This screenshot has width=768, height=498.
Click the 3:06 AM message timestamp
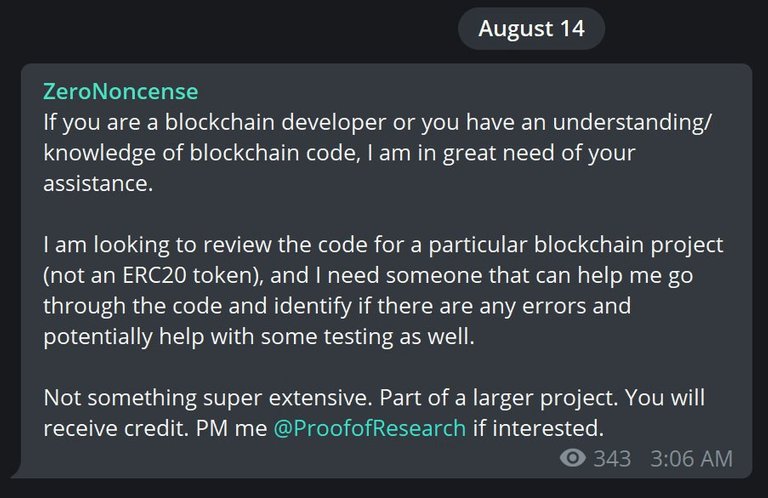coord(691,458)
